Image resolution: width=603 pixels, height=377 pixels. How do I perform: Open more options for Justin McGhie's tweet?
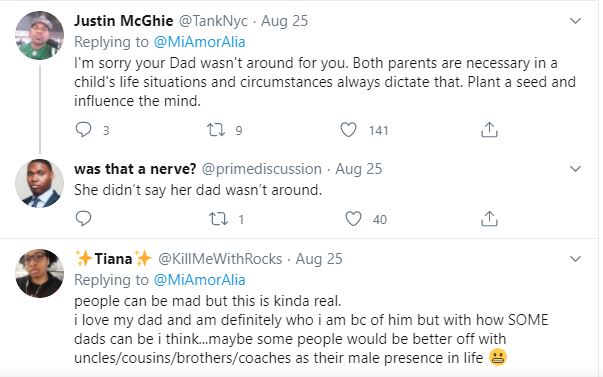(x=575, y=21)
